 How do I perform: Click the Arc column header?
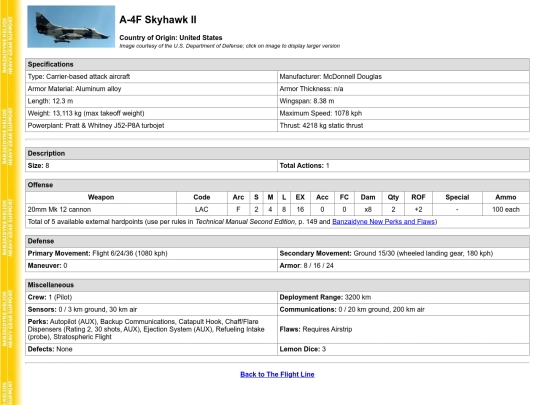238,197
